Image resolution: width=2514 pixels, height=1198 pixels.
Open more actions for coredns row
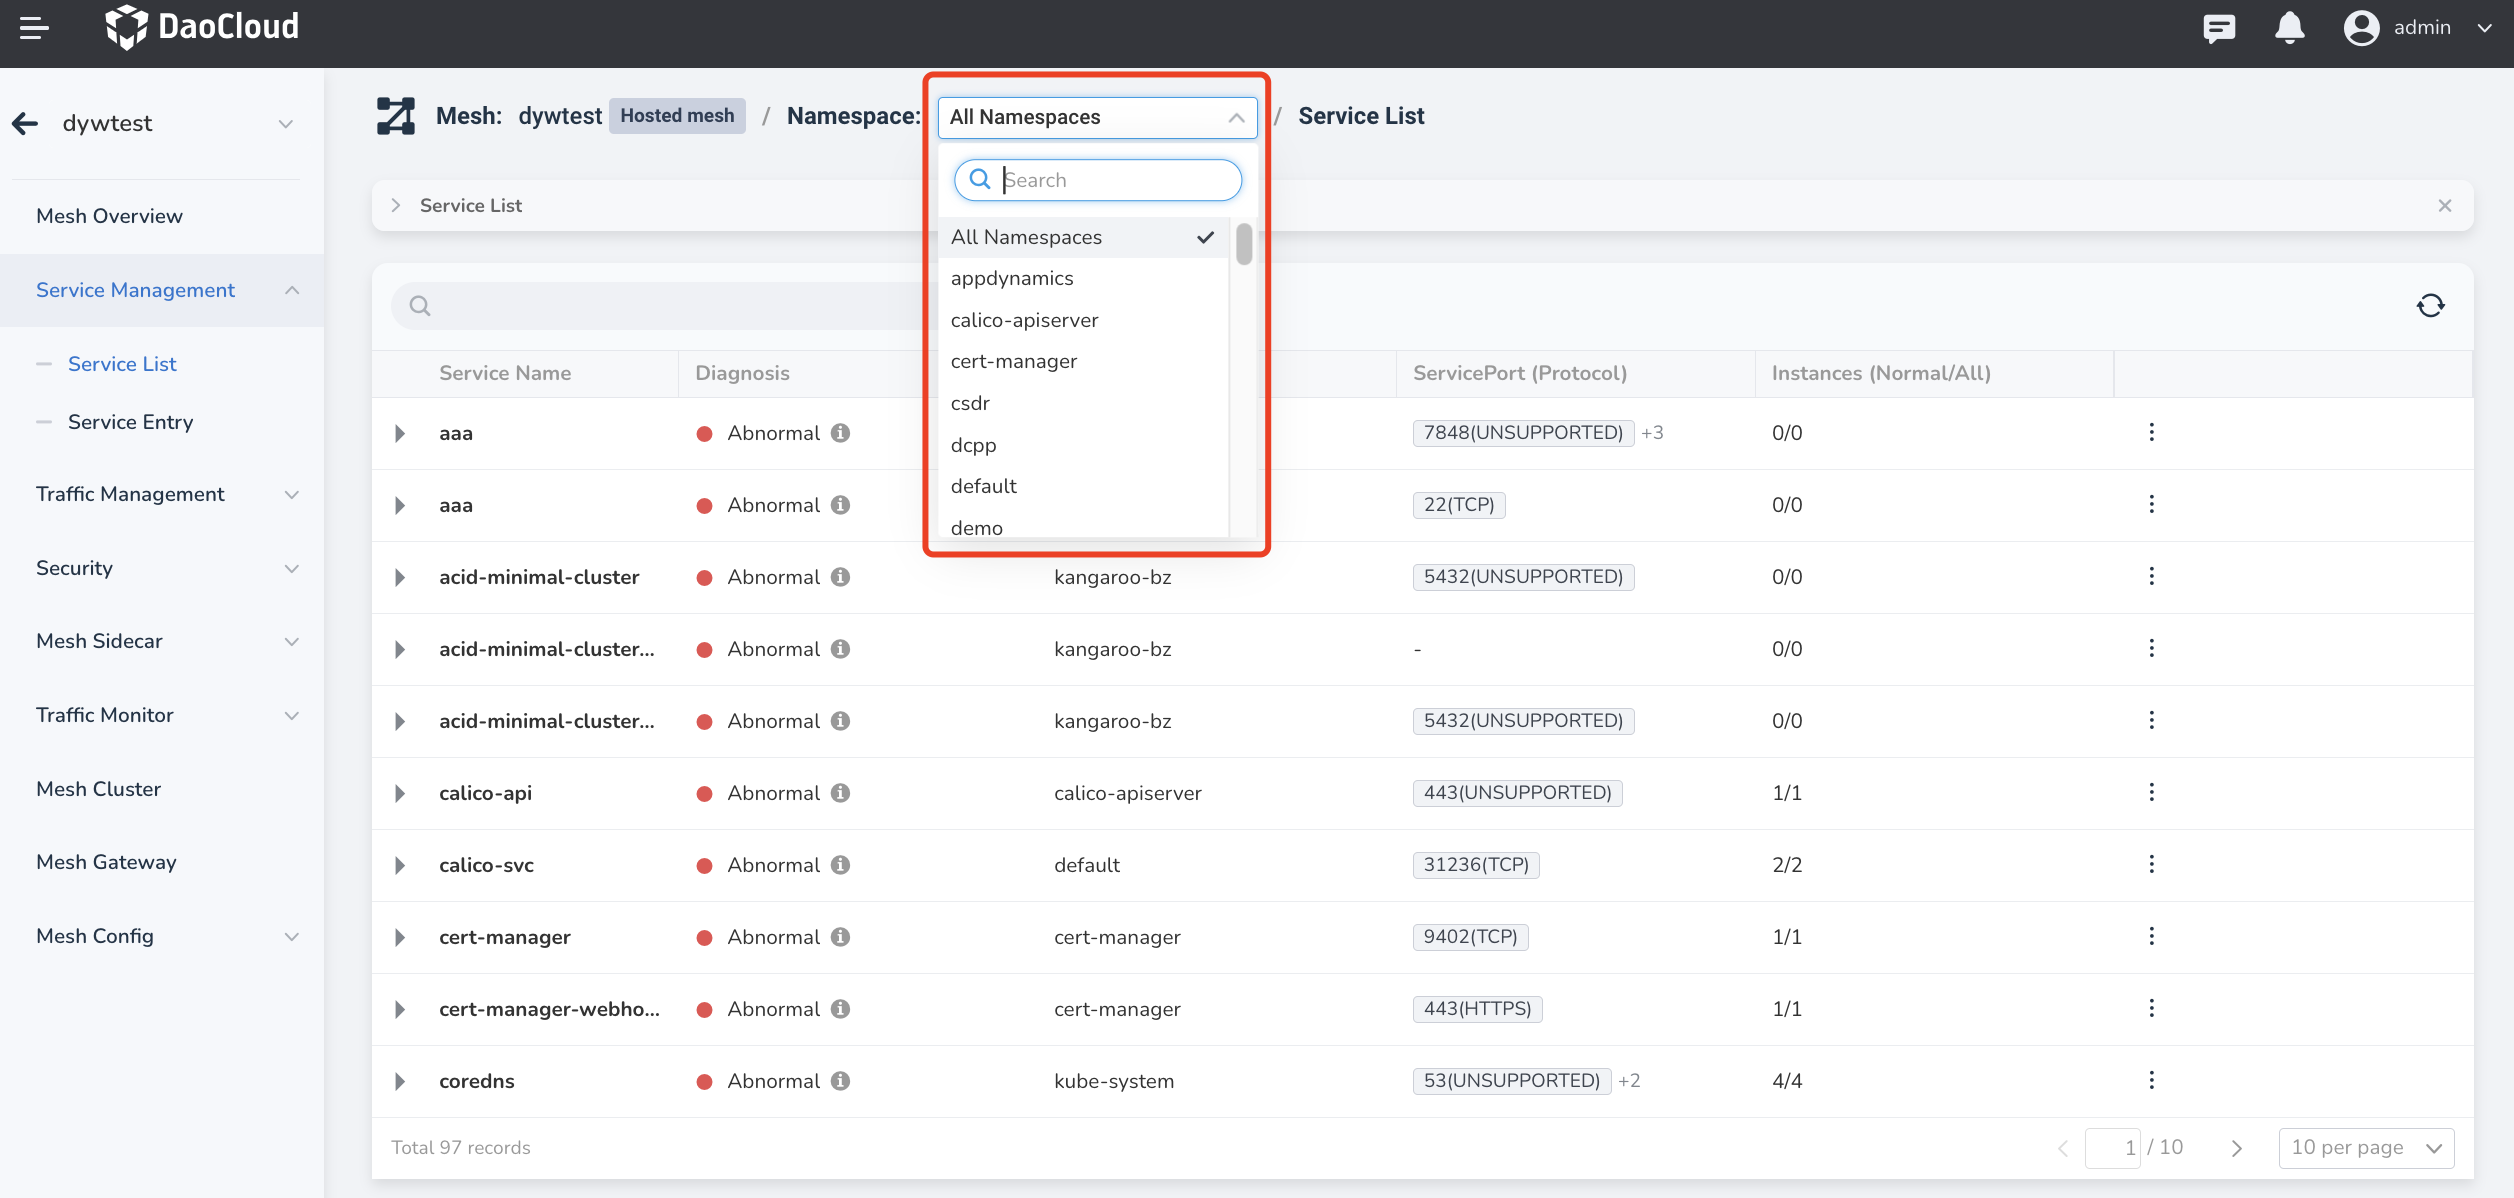(2152, 1081)
